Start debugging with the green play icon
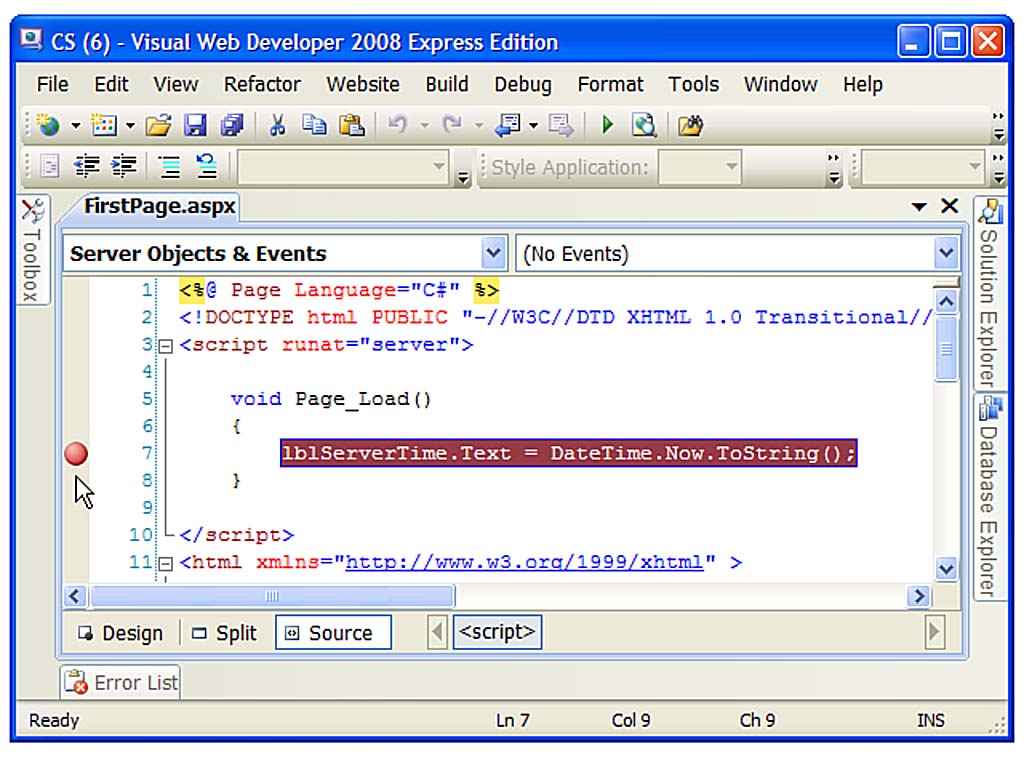Screen dimensions: 1024x757 (x=607, y=124)
